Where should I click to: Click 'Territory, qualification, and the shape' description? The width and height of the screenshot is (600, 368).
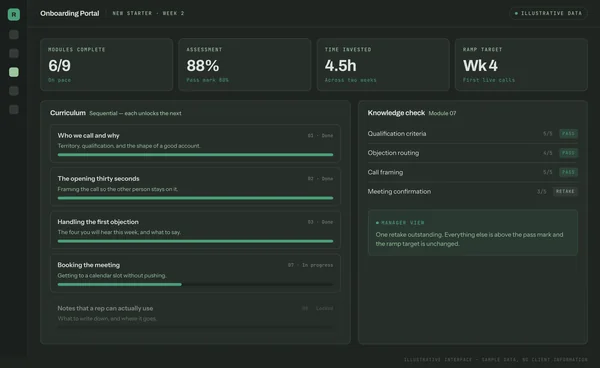pos(129,146)
